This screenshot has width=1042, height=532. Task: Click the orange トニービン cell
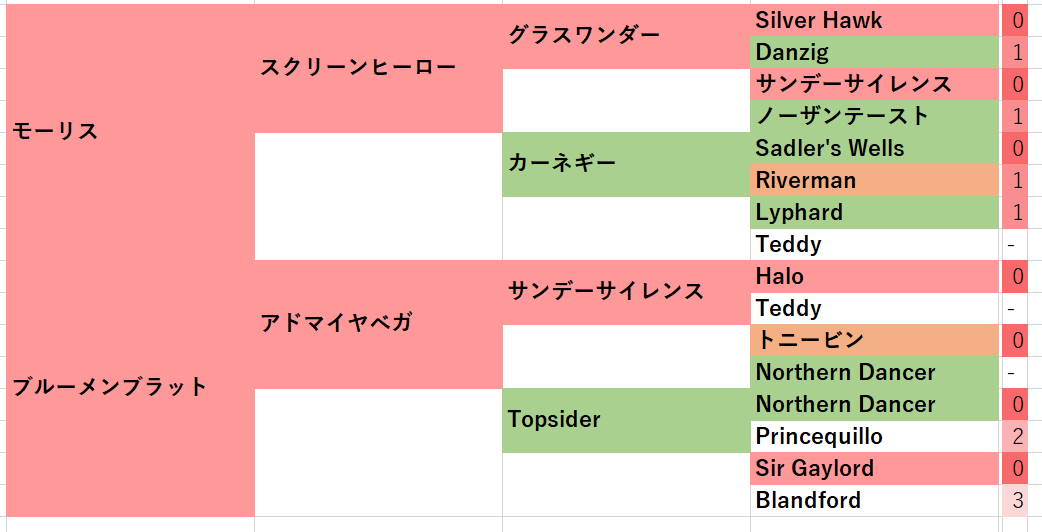coord(875,340)
